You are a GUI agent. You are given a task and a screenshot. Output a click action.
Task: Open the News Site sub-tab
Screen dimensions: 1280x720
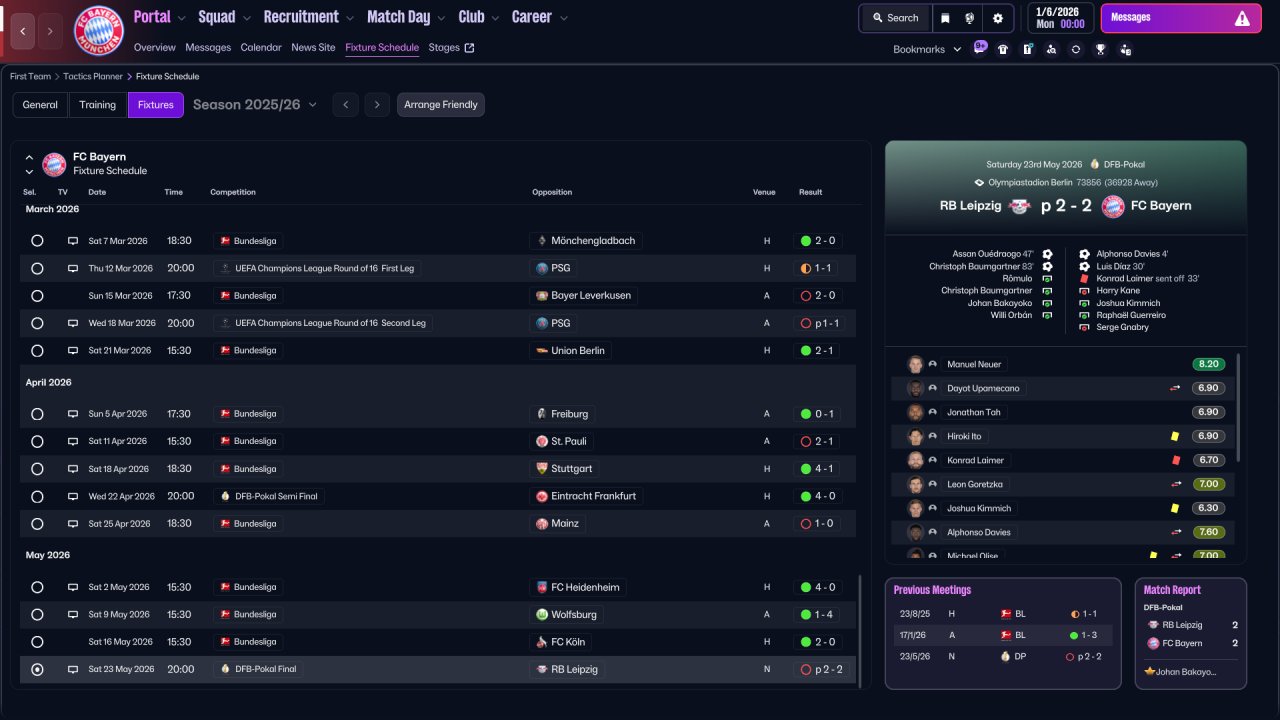click(313, 47)
